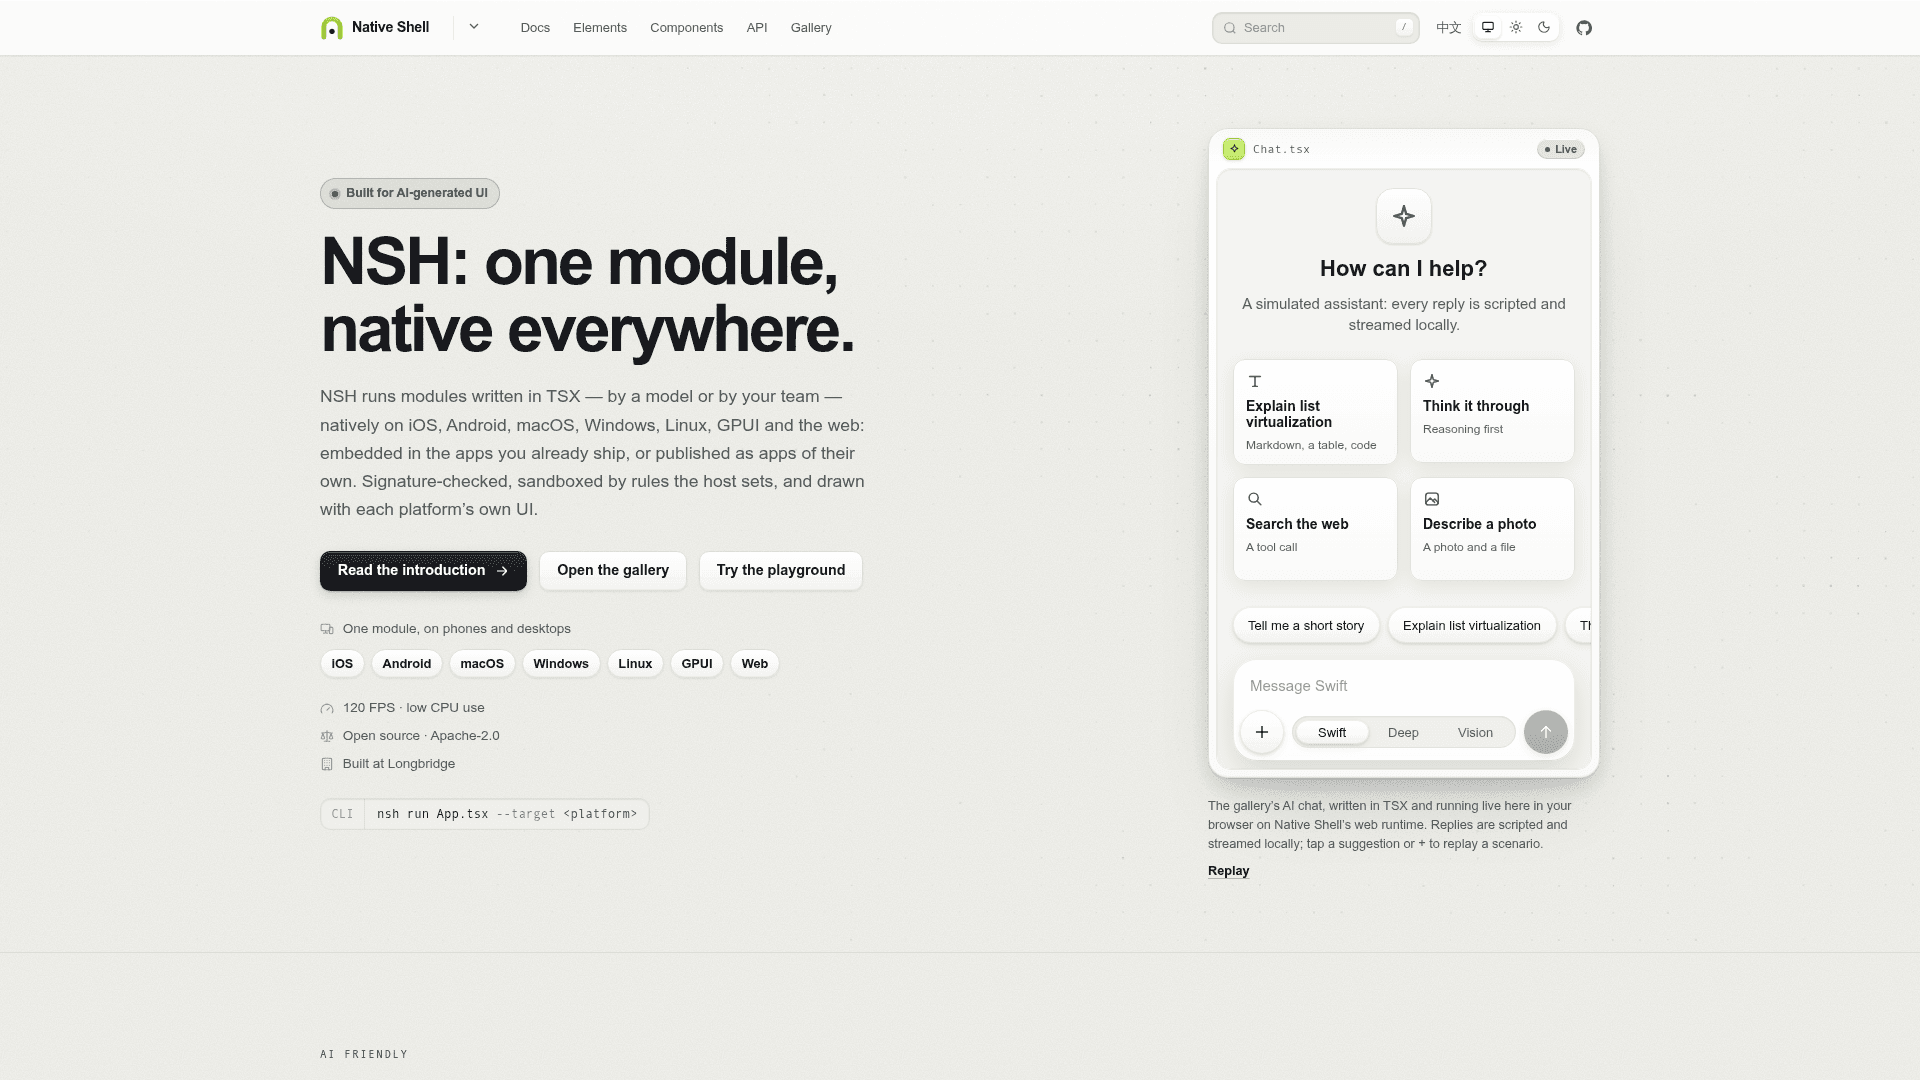
Task: Choose the Explain list virtualization card
Action: coord(1315,411)
